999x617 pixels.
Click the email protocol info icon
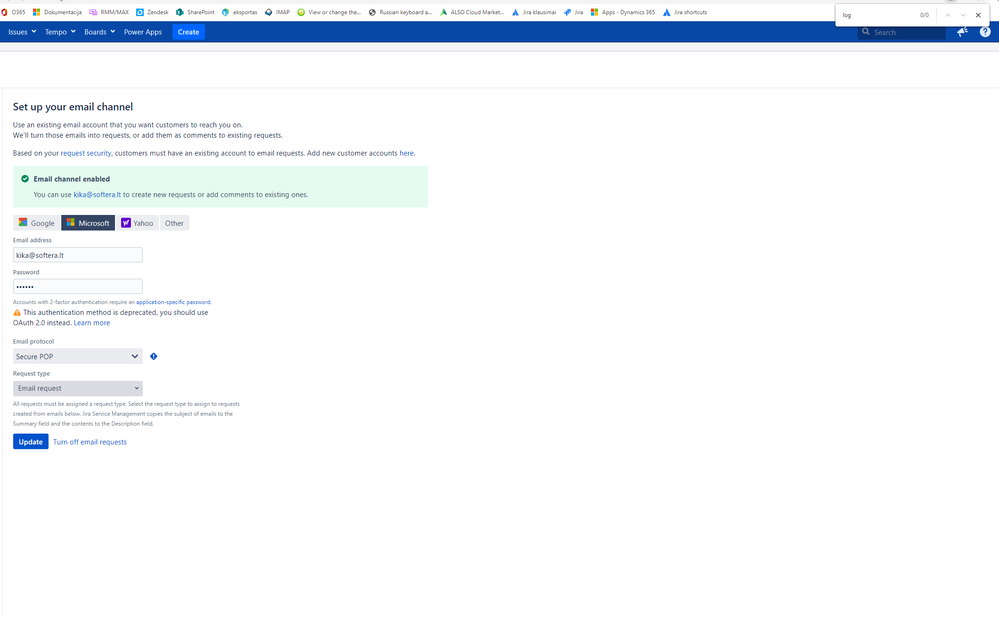(154, 356)
